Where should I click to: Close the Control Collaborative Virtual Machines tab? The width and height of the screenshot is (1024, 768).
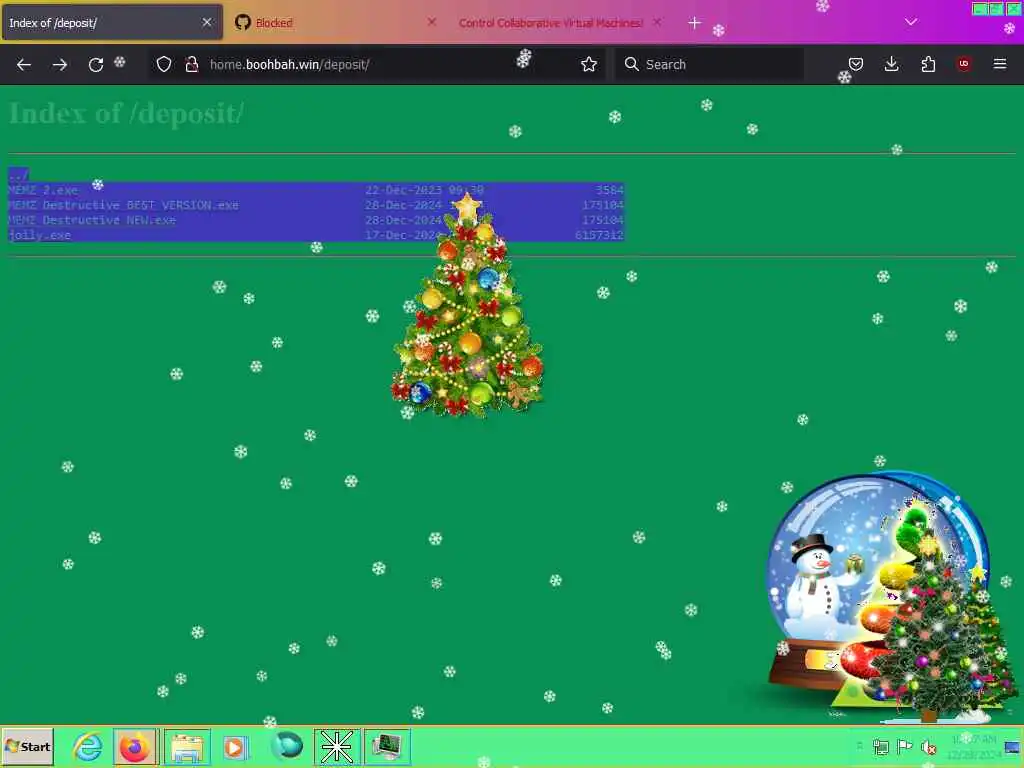pyautogui.click(x=657, y=22)
